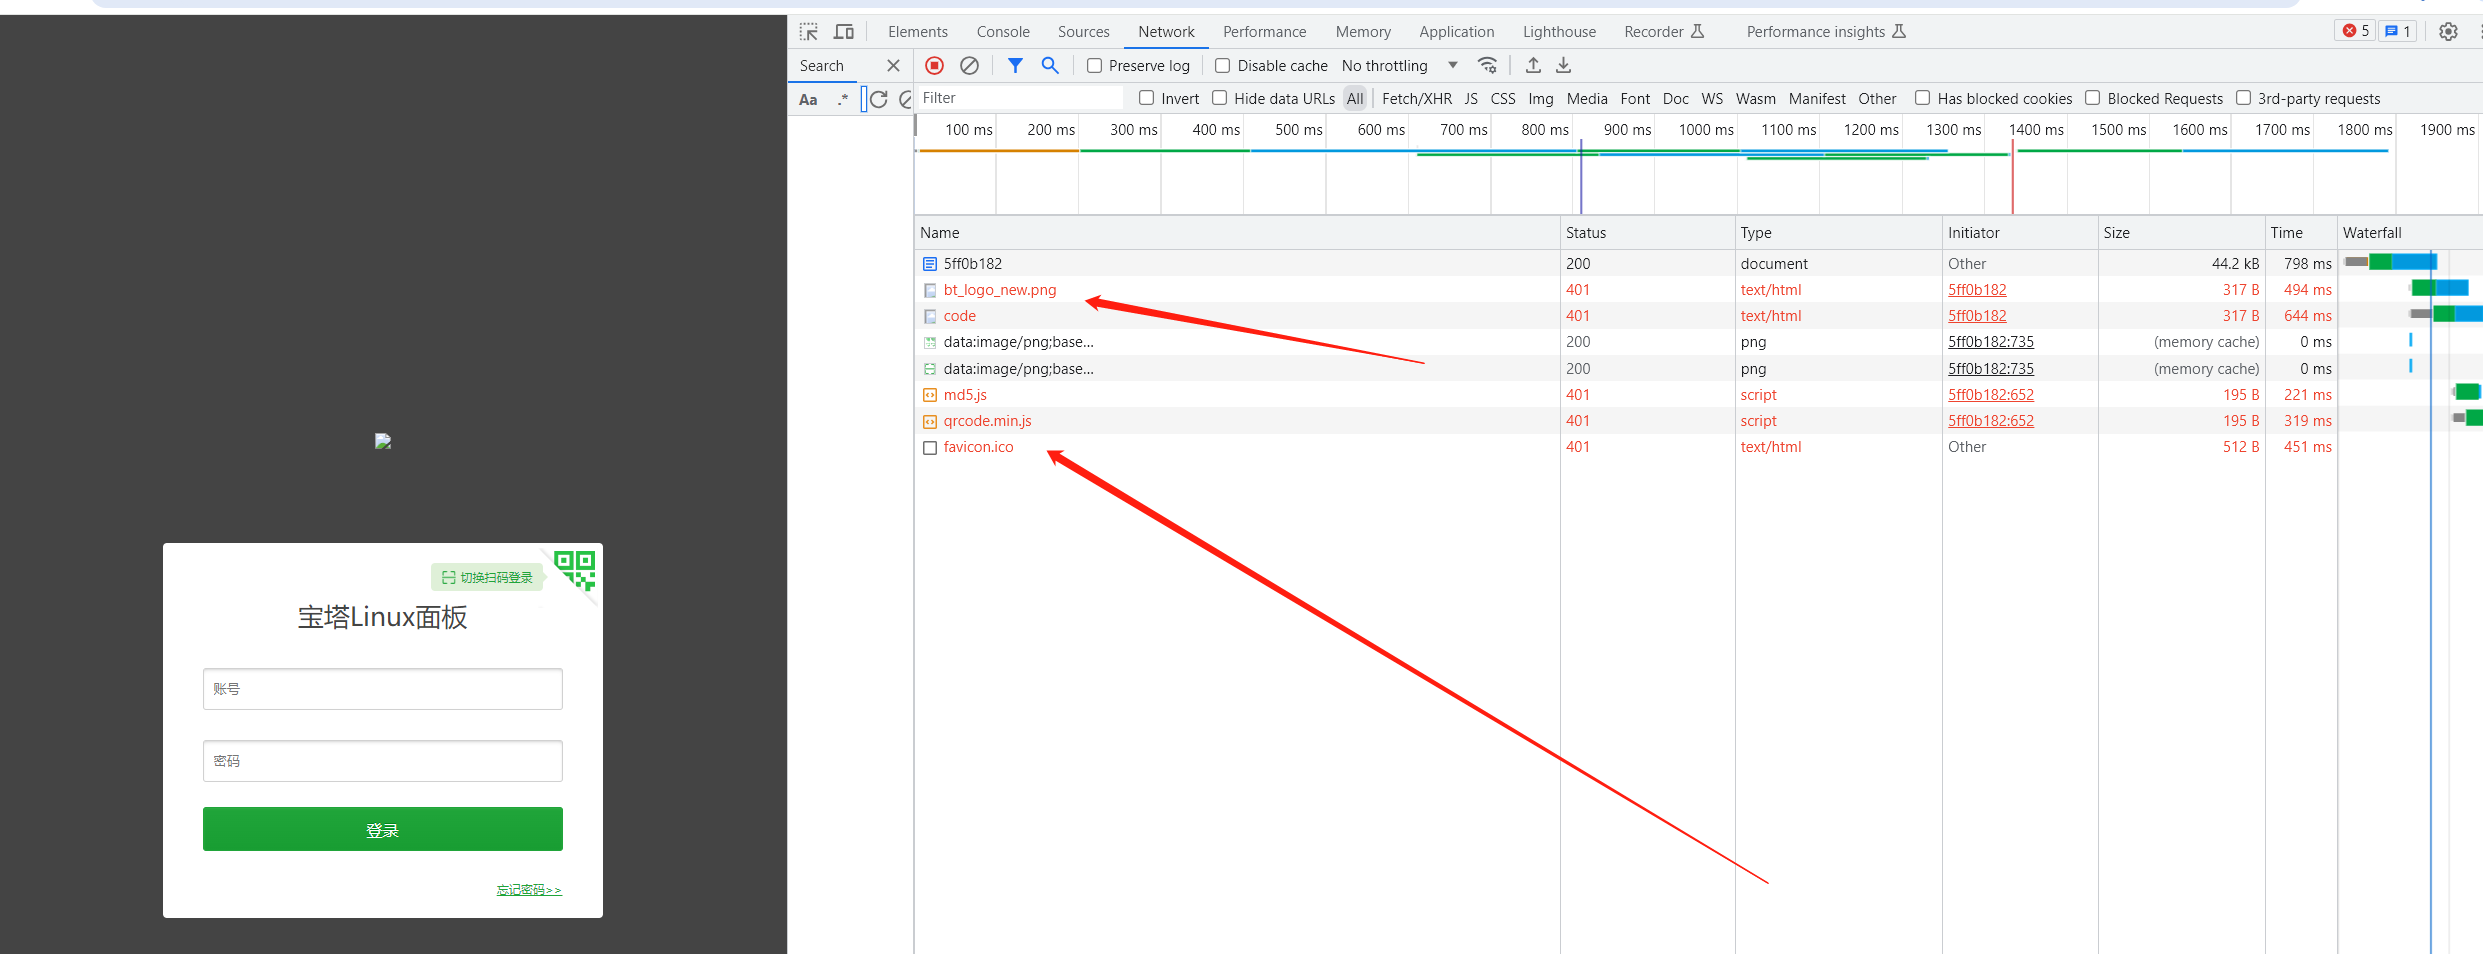Select the code request row
Image resolution: width=2483 pixels, height=954 pixels.
(1696, 316)
